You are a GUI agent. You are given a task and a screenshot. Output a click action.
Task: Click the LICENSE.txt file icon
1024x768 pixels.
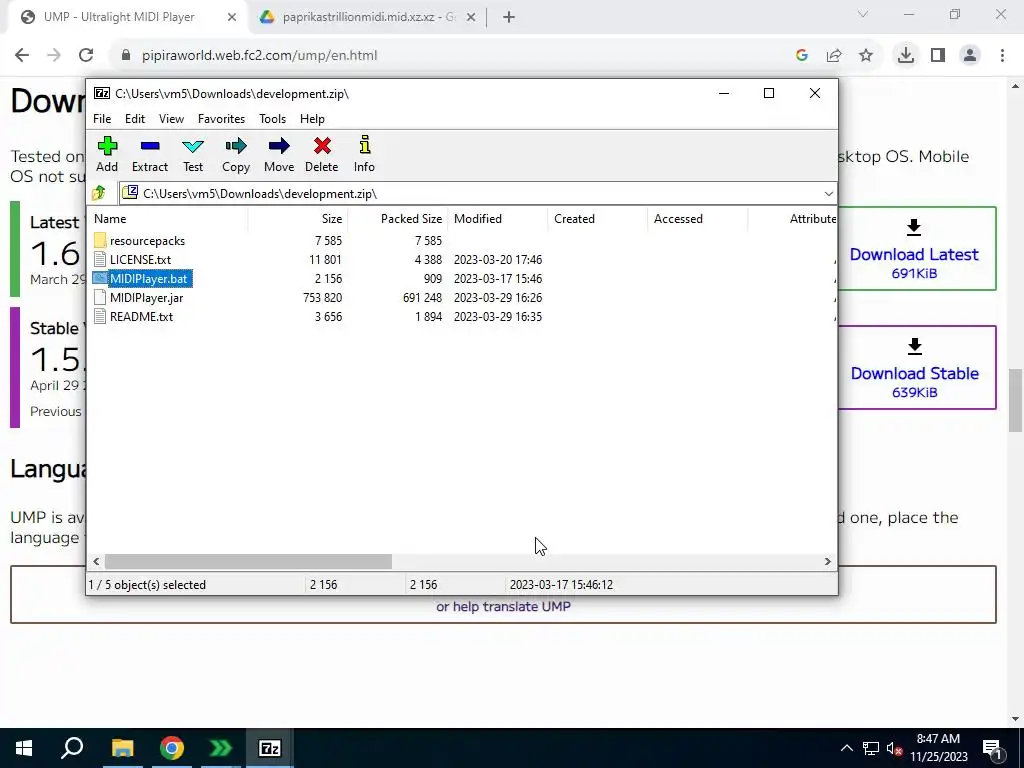pyautogui.click(x=99, y=259)
